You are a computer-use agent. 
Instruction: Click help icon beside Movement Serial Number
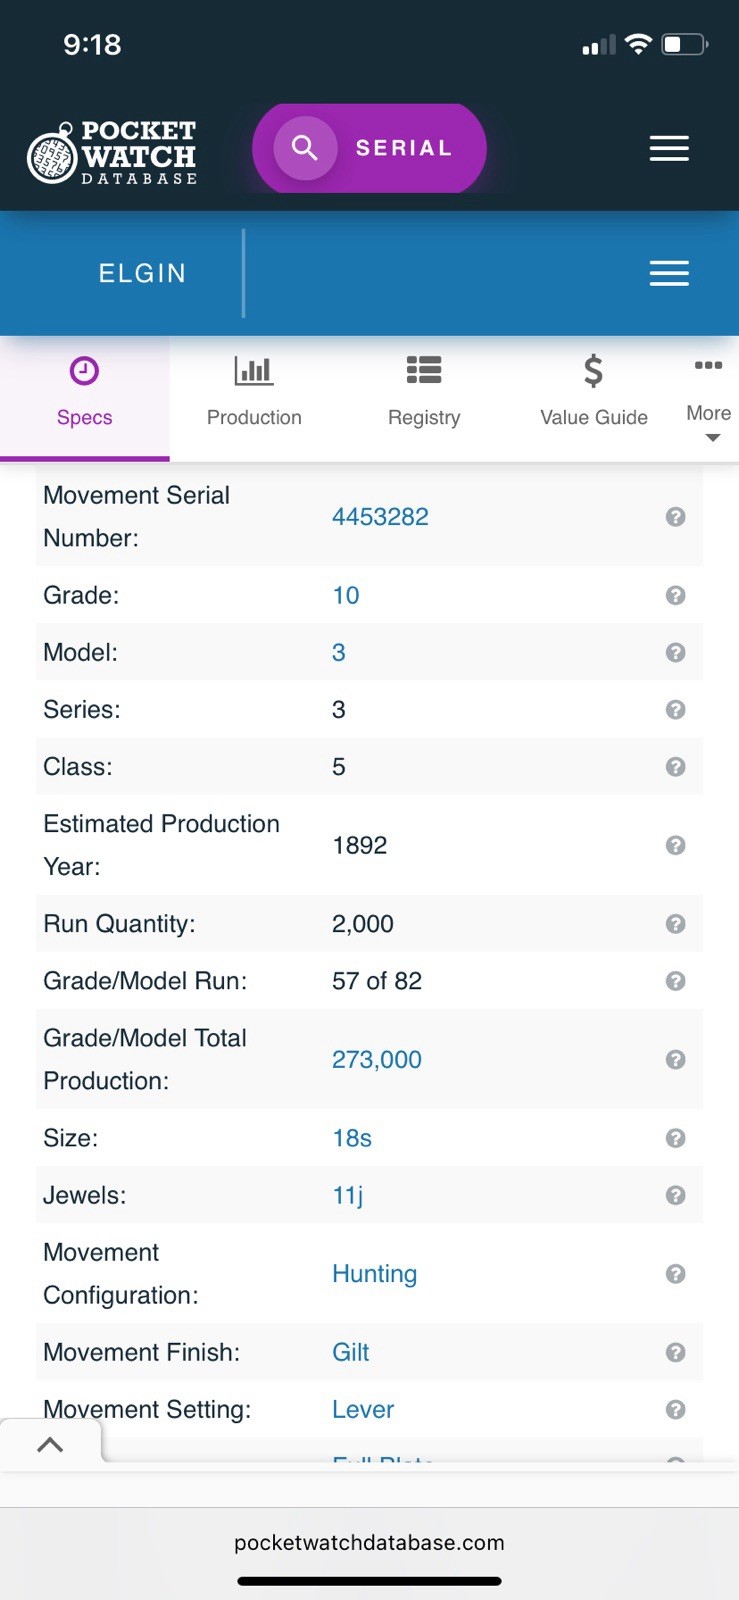[x=676, y=517]
